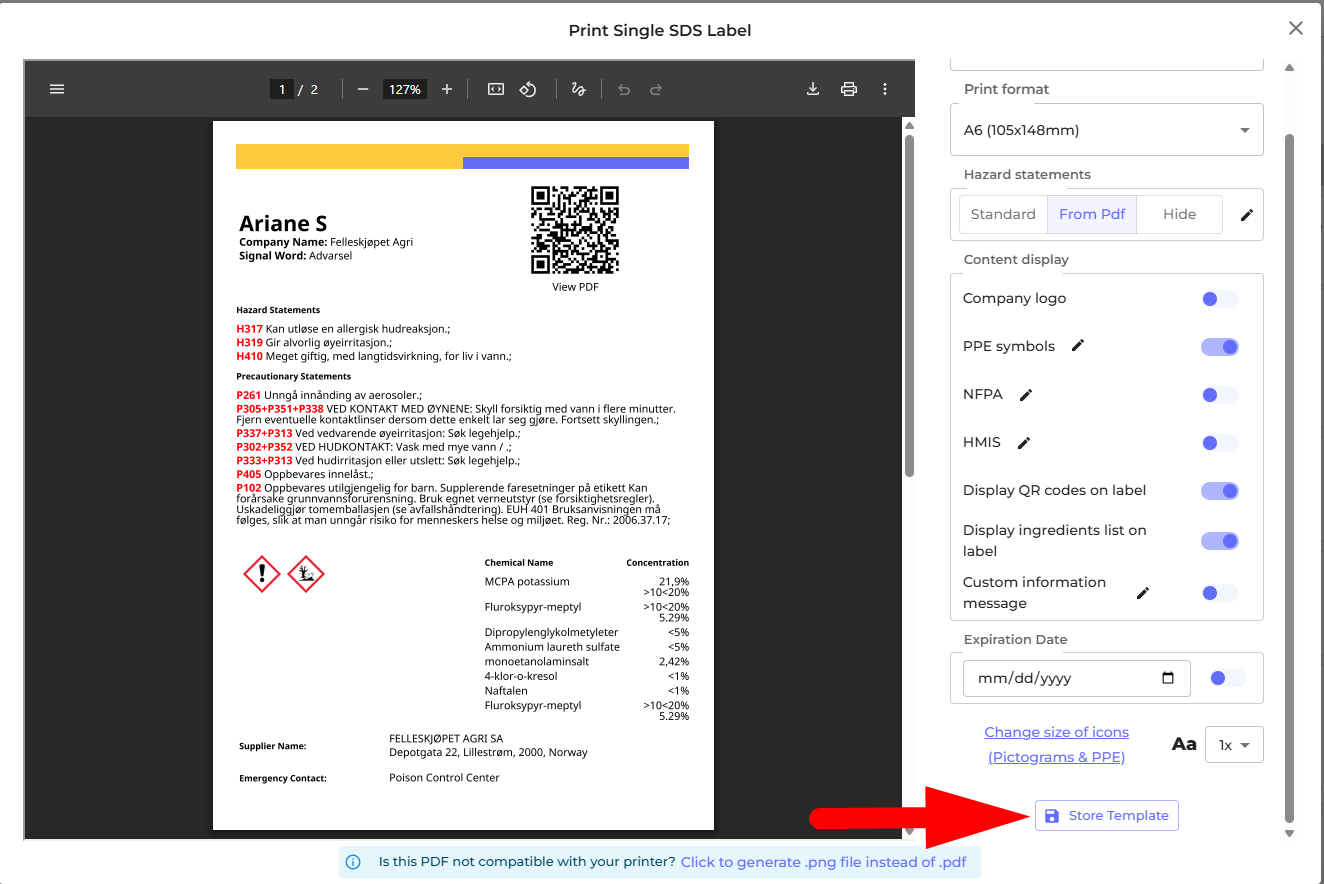1324x884 pixels.
Task: Click the Store Template button
Action: tap(1107, 816)
